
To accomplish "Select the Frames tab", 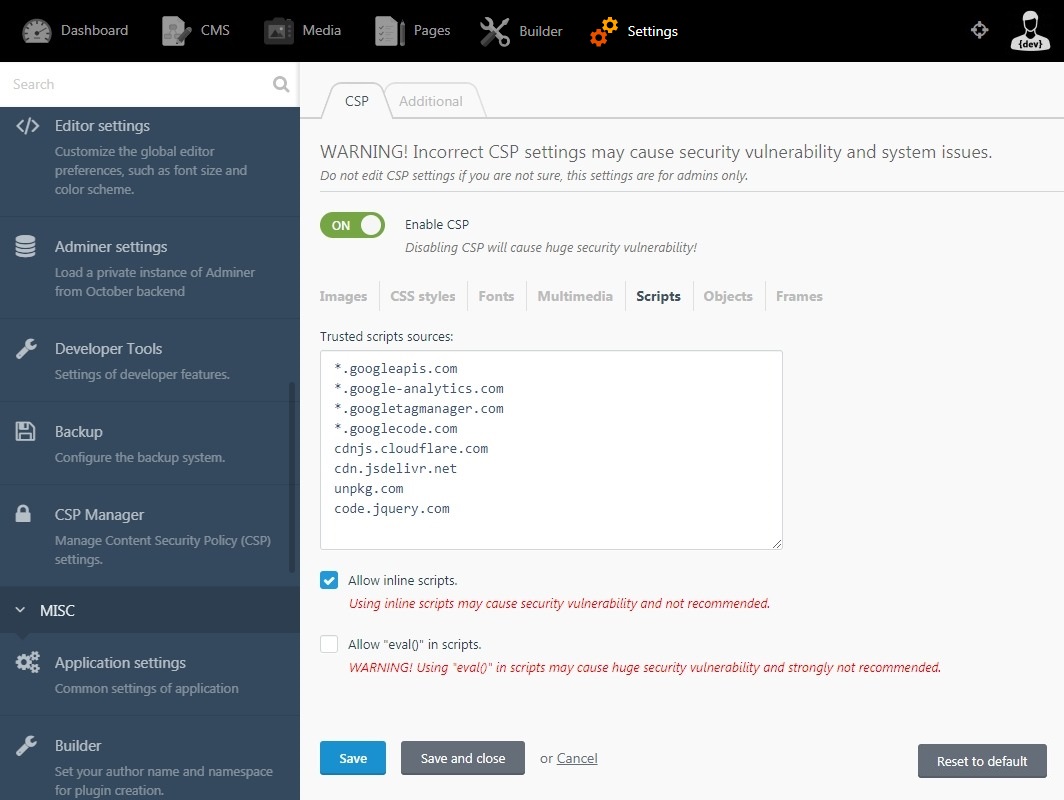I will 799,297.
